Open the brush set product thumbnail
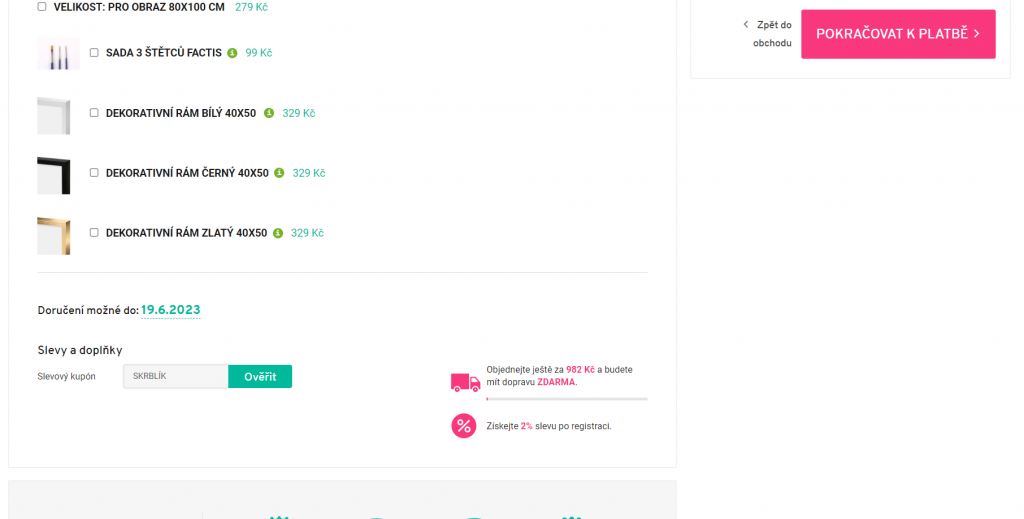The image size is (1024, 519). [58, 54]
